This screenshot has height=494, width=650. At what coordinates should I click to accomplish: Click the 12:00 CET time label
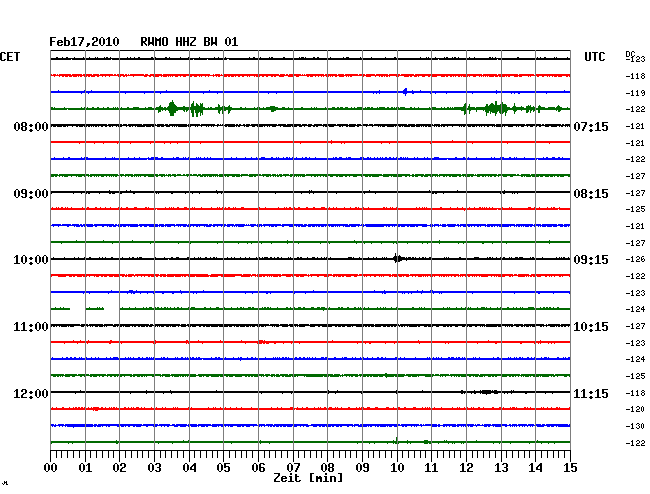tap(31, 393)
